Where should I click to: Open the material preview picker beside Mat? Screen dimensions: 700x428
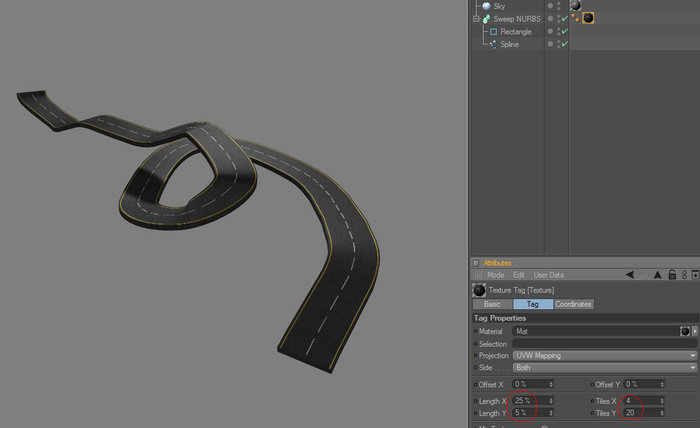coord(684,331)
